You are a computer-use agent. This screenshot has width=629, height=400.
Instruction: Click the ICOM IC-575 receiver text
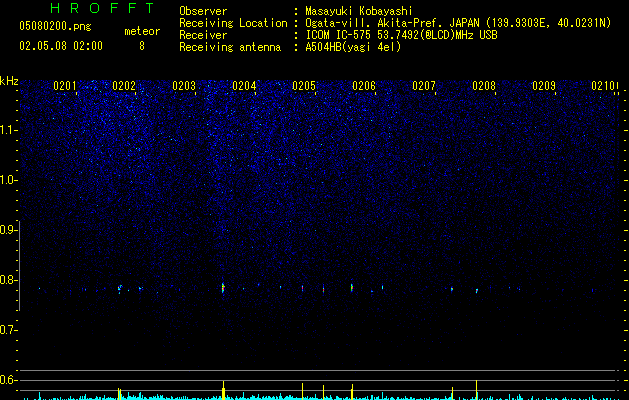[x=401, y=35]
